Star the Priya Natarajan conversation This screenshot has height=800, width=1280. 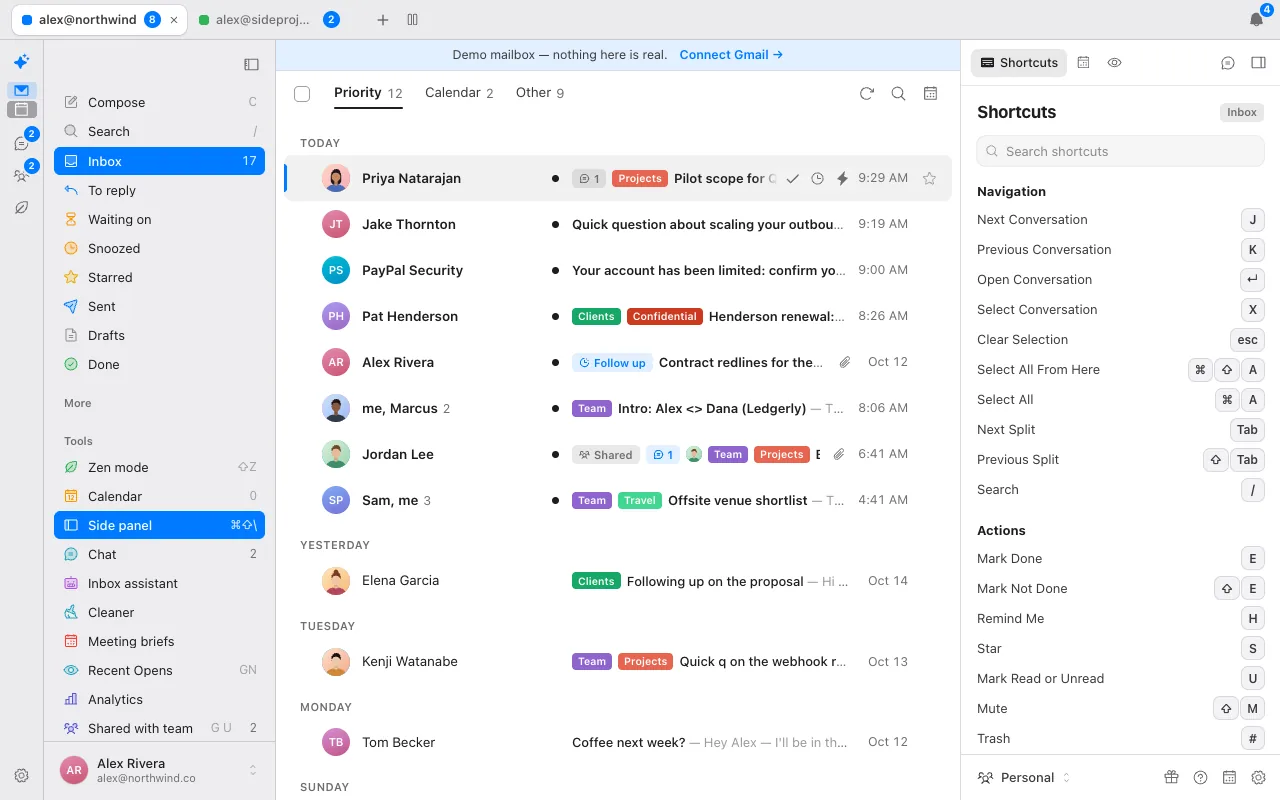[x=929, y=178]
